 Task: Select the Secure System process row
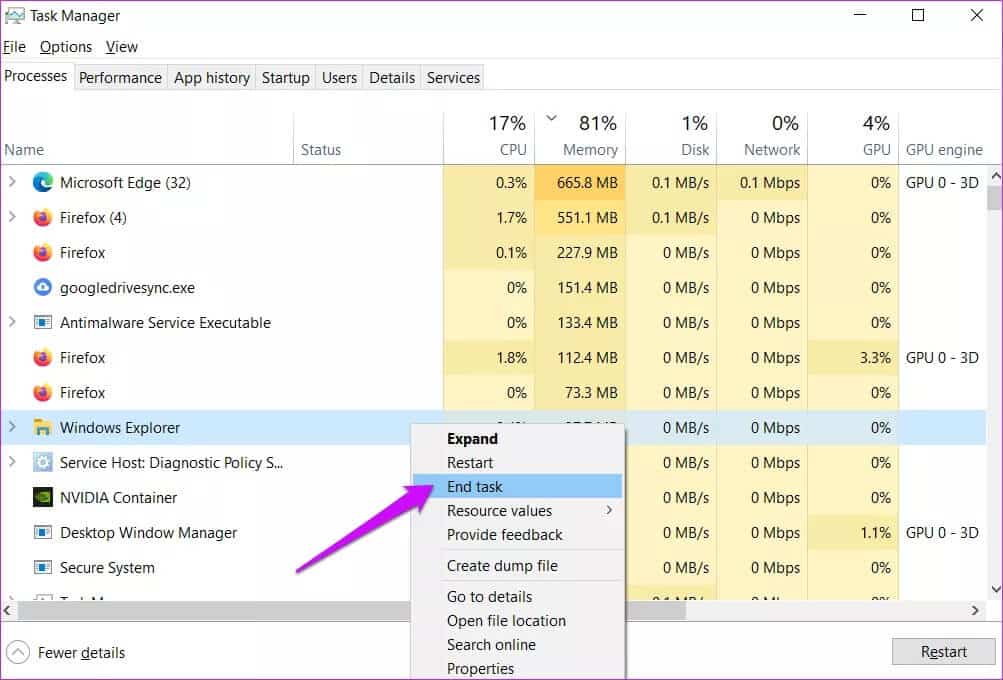493,567
